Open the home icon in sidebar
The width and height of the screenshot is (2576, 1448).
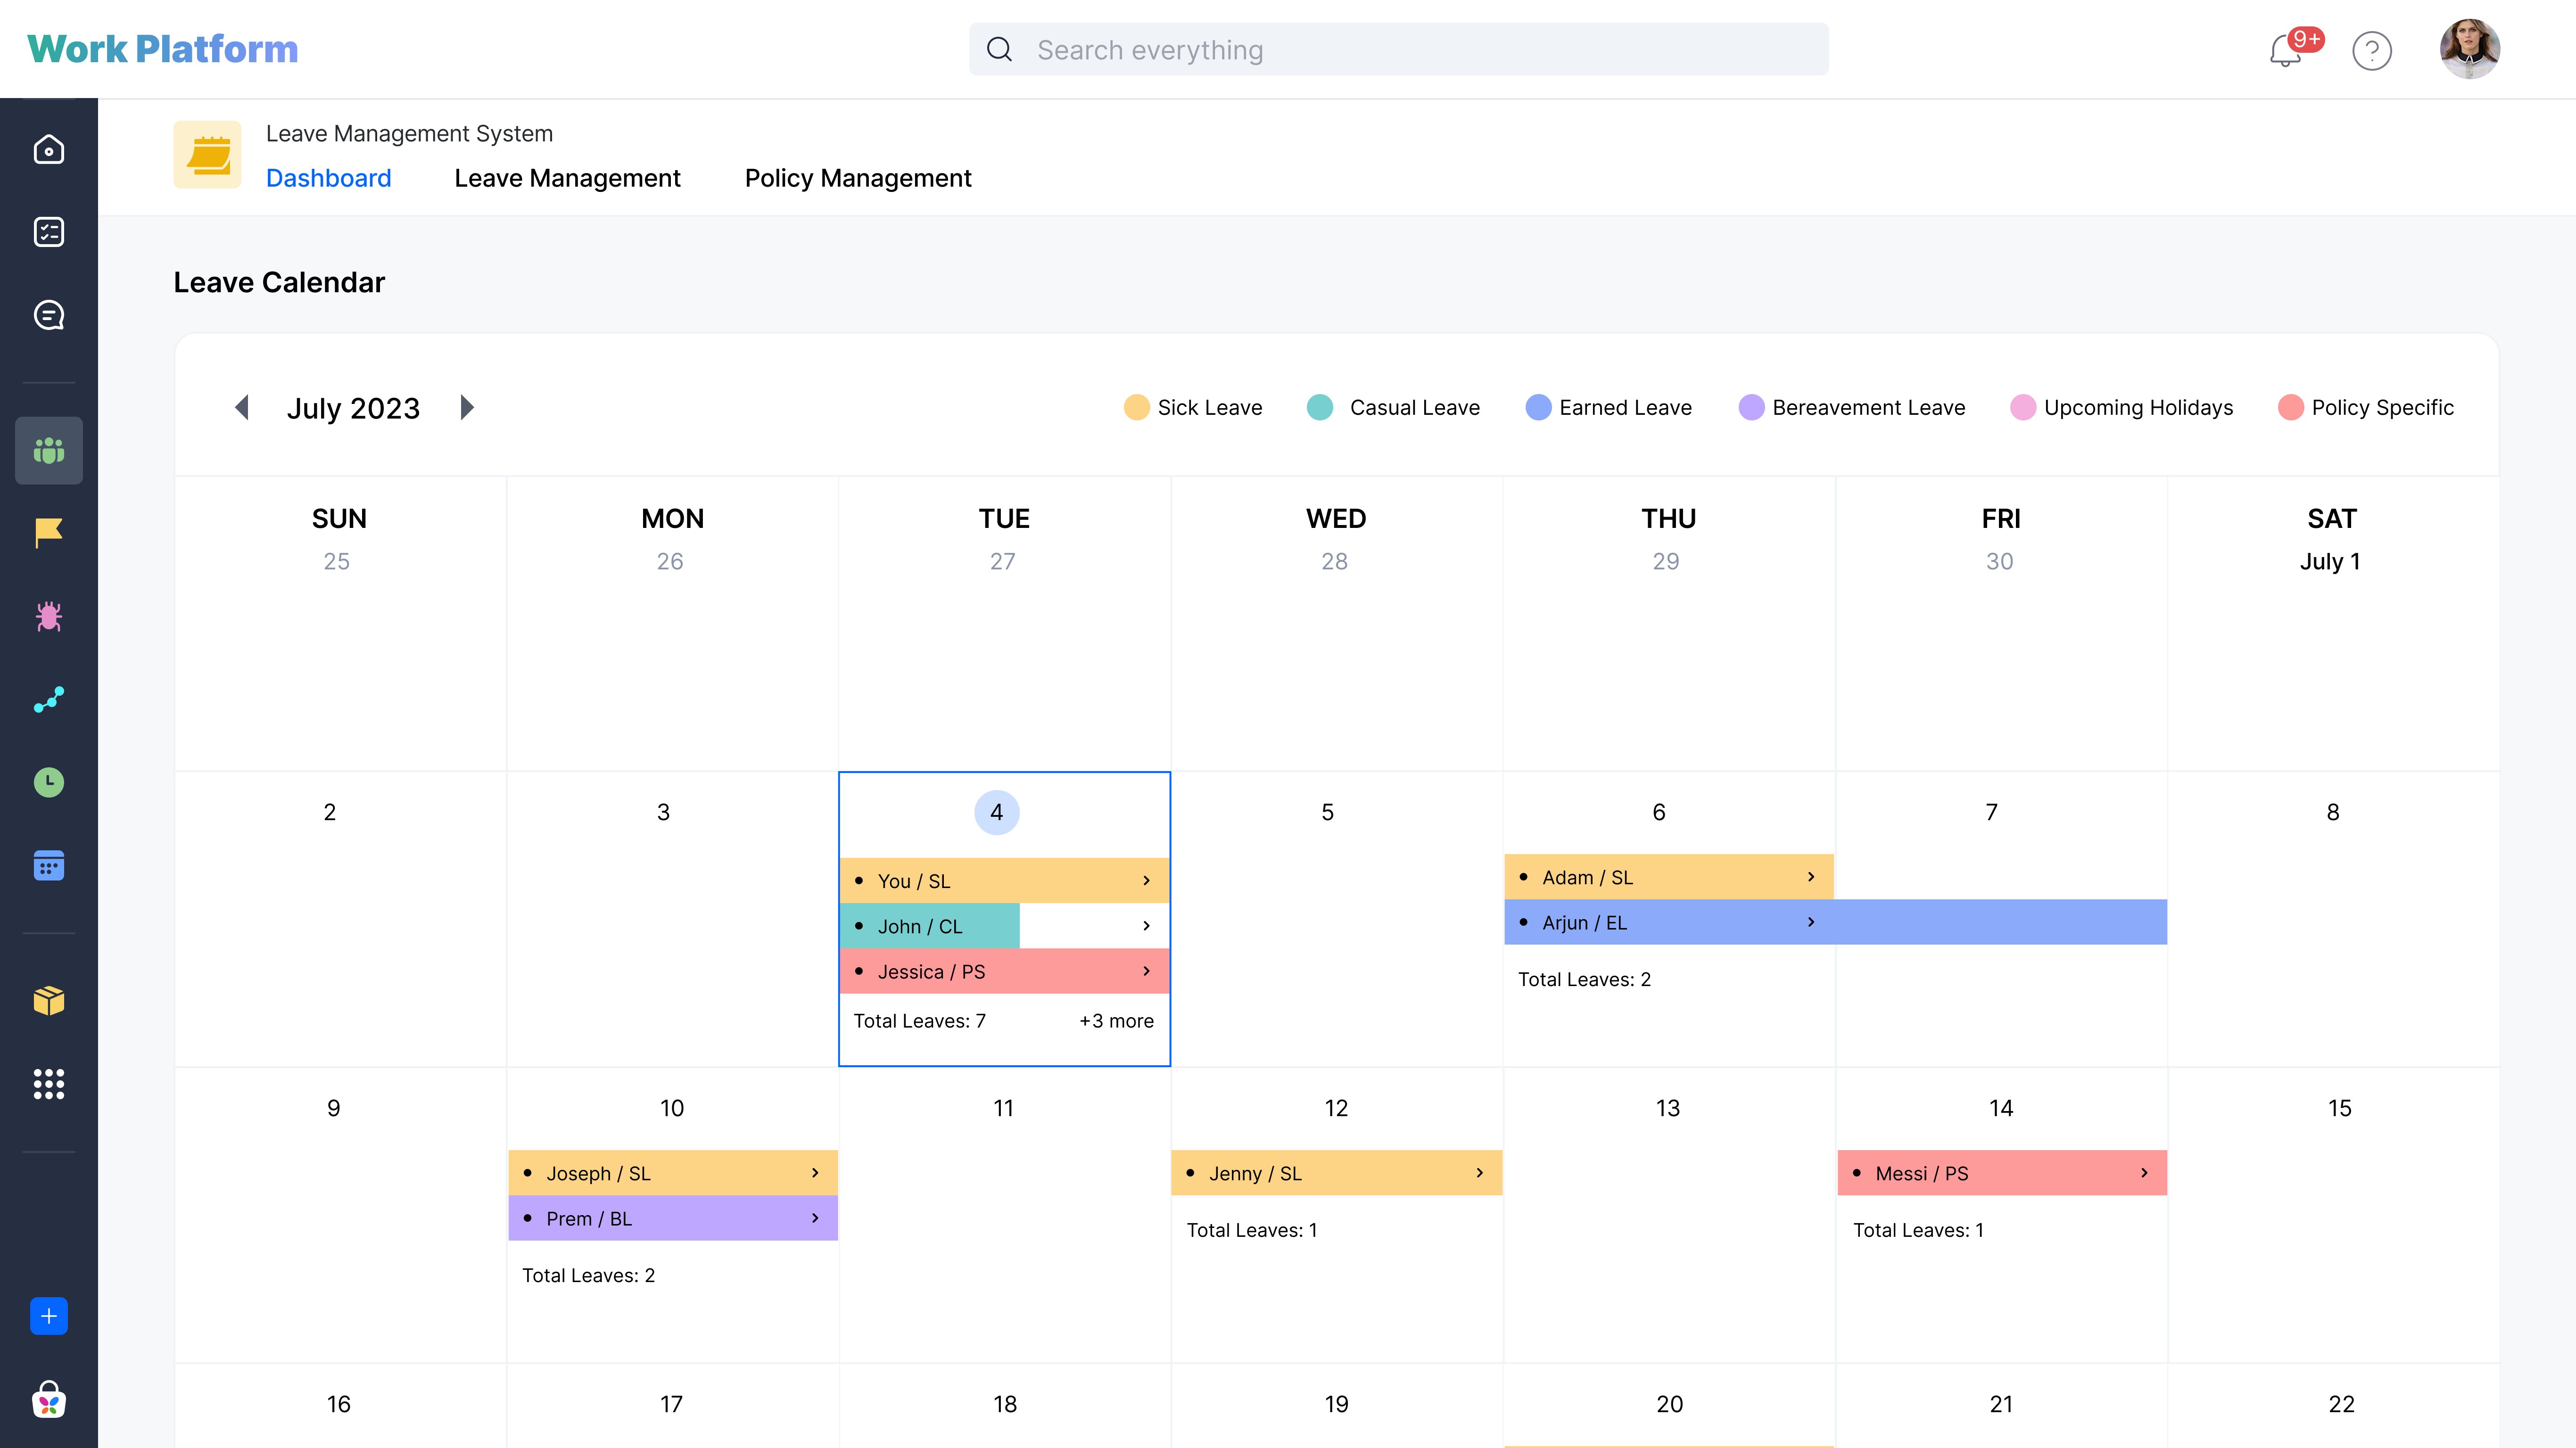coord(48,149)
